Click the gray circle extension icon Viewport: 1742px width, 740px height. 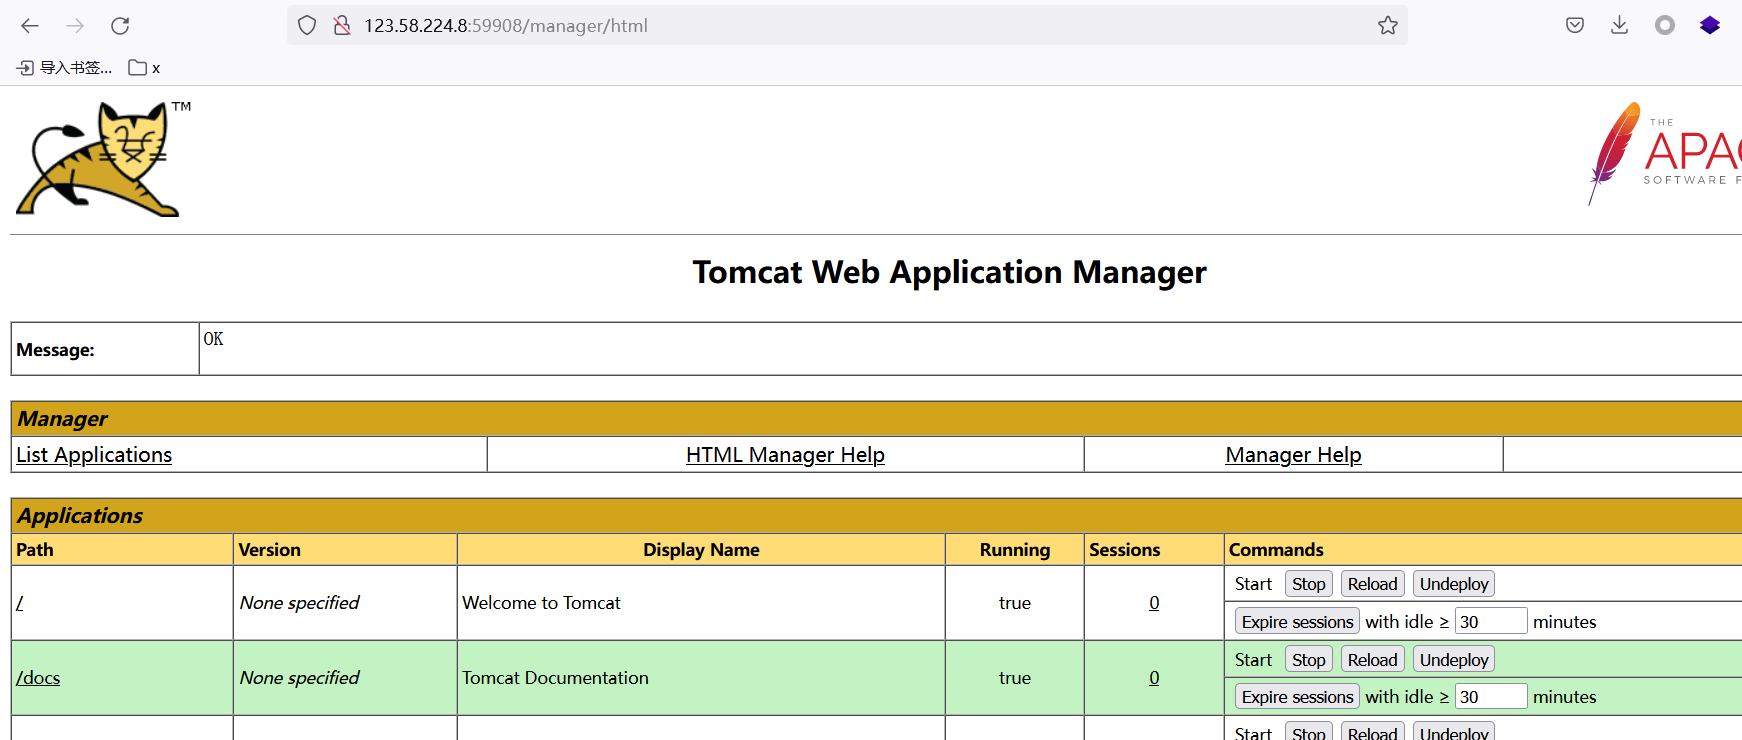pyautogui.click(x=1665, y=26)
